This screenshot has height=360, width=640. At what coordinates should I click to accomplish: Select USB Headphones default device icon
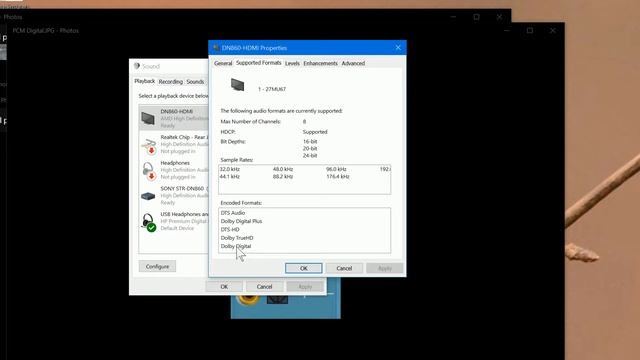point(149,222)
